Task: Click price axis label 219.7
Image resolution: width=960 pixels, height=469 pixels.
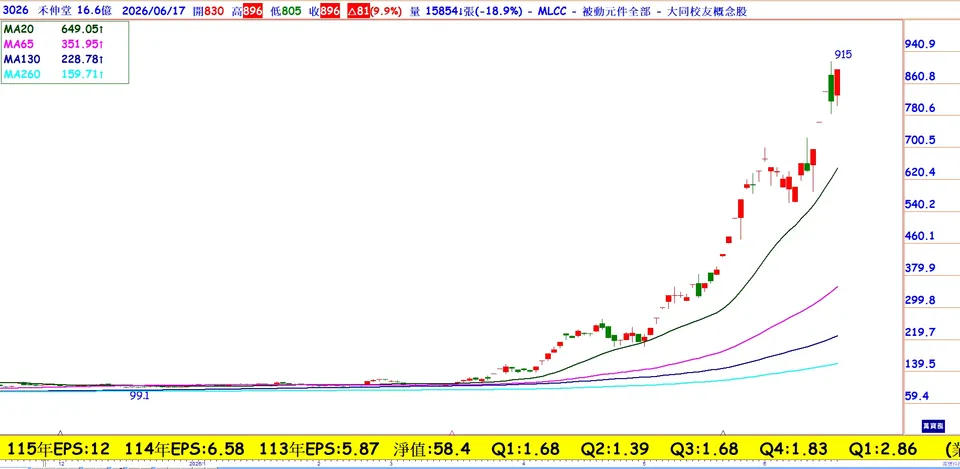Action: coord(920,332)
